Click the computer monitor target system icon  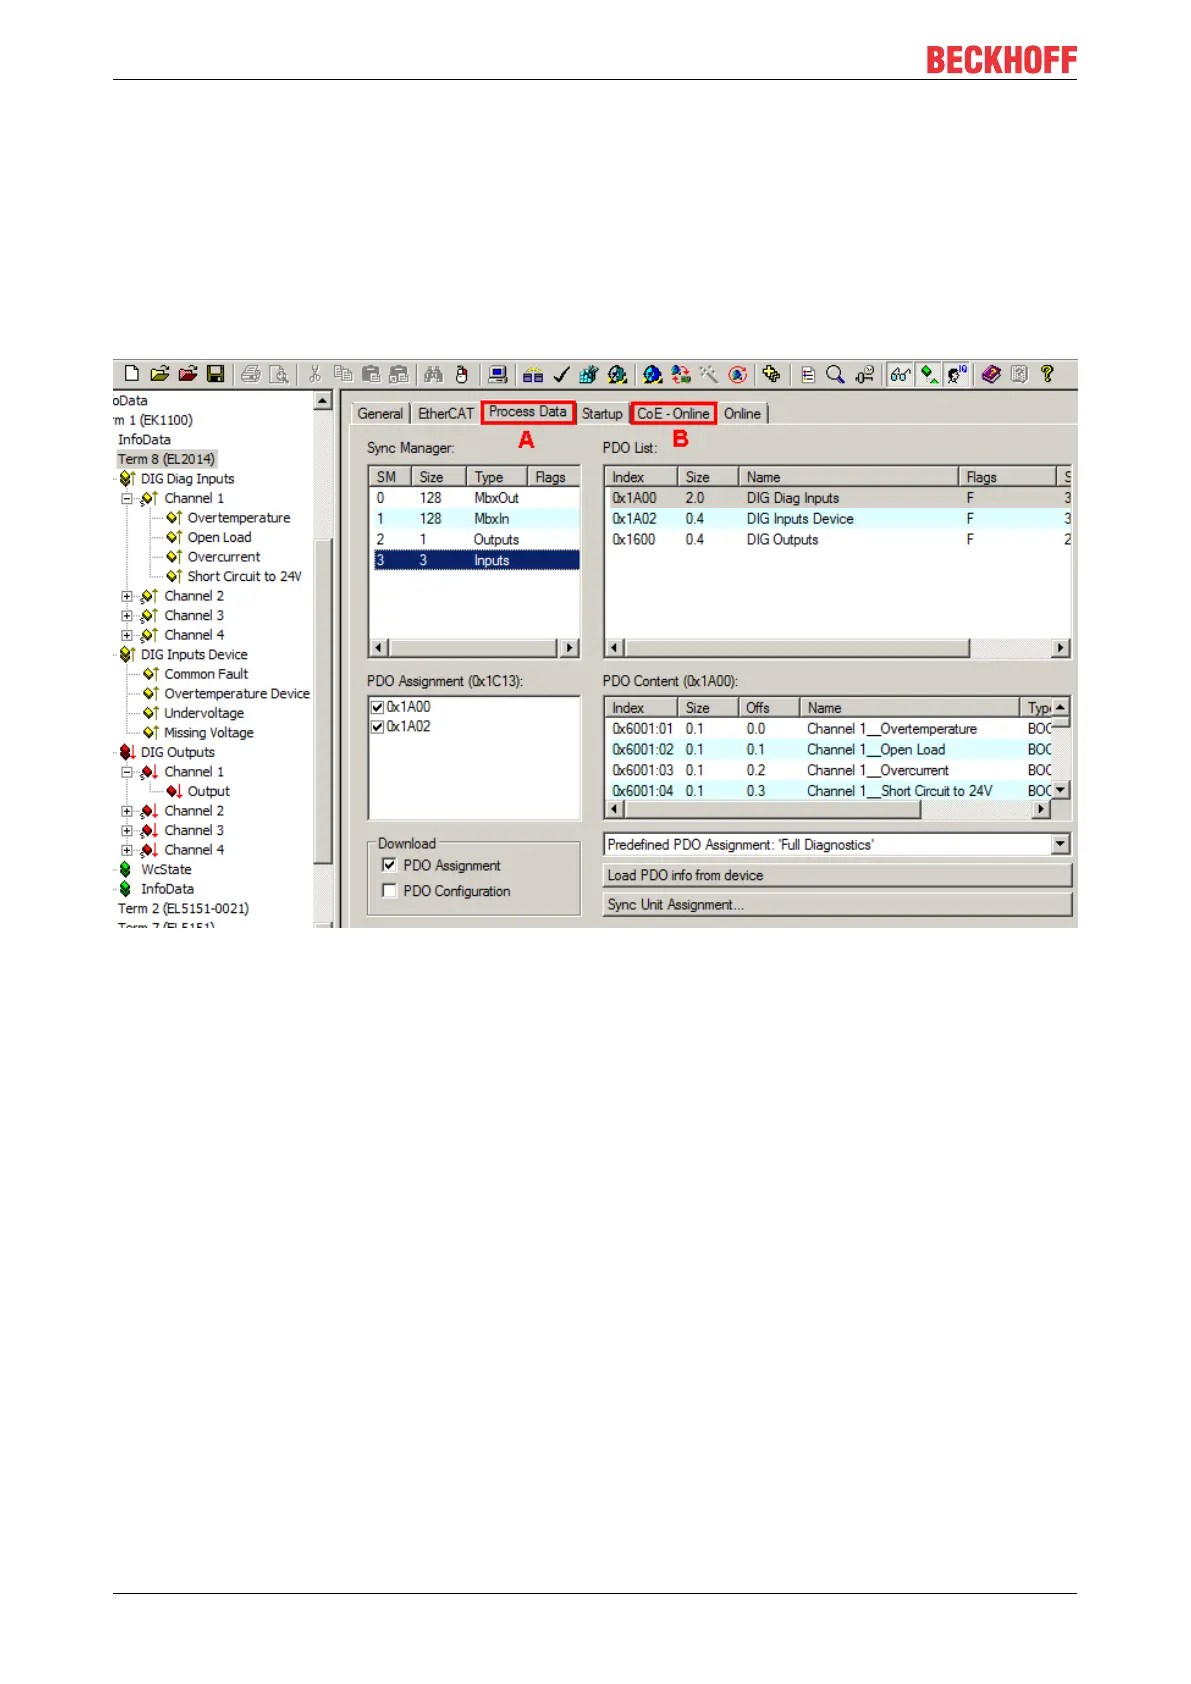coord(497,374)
